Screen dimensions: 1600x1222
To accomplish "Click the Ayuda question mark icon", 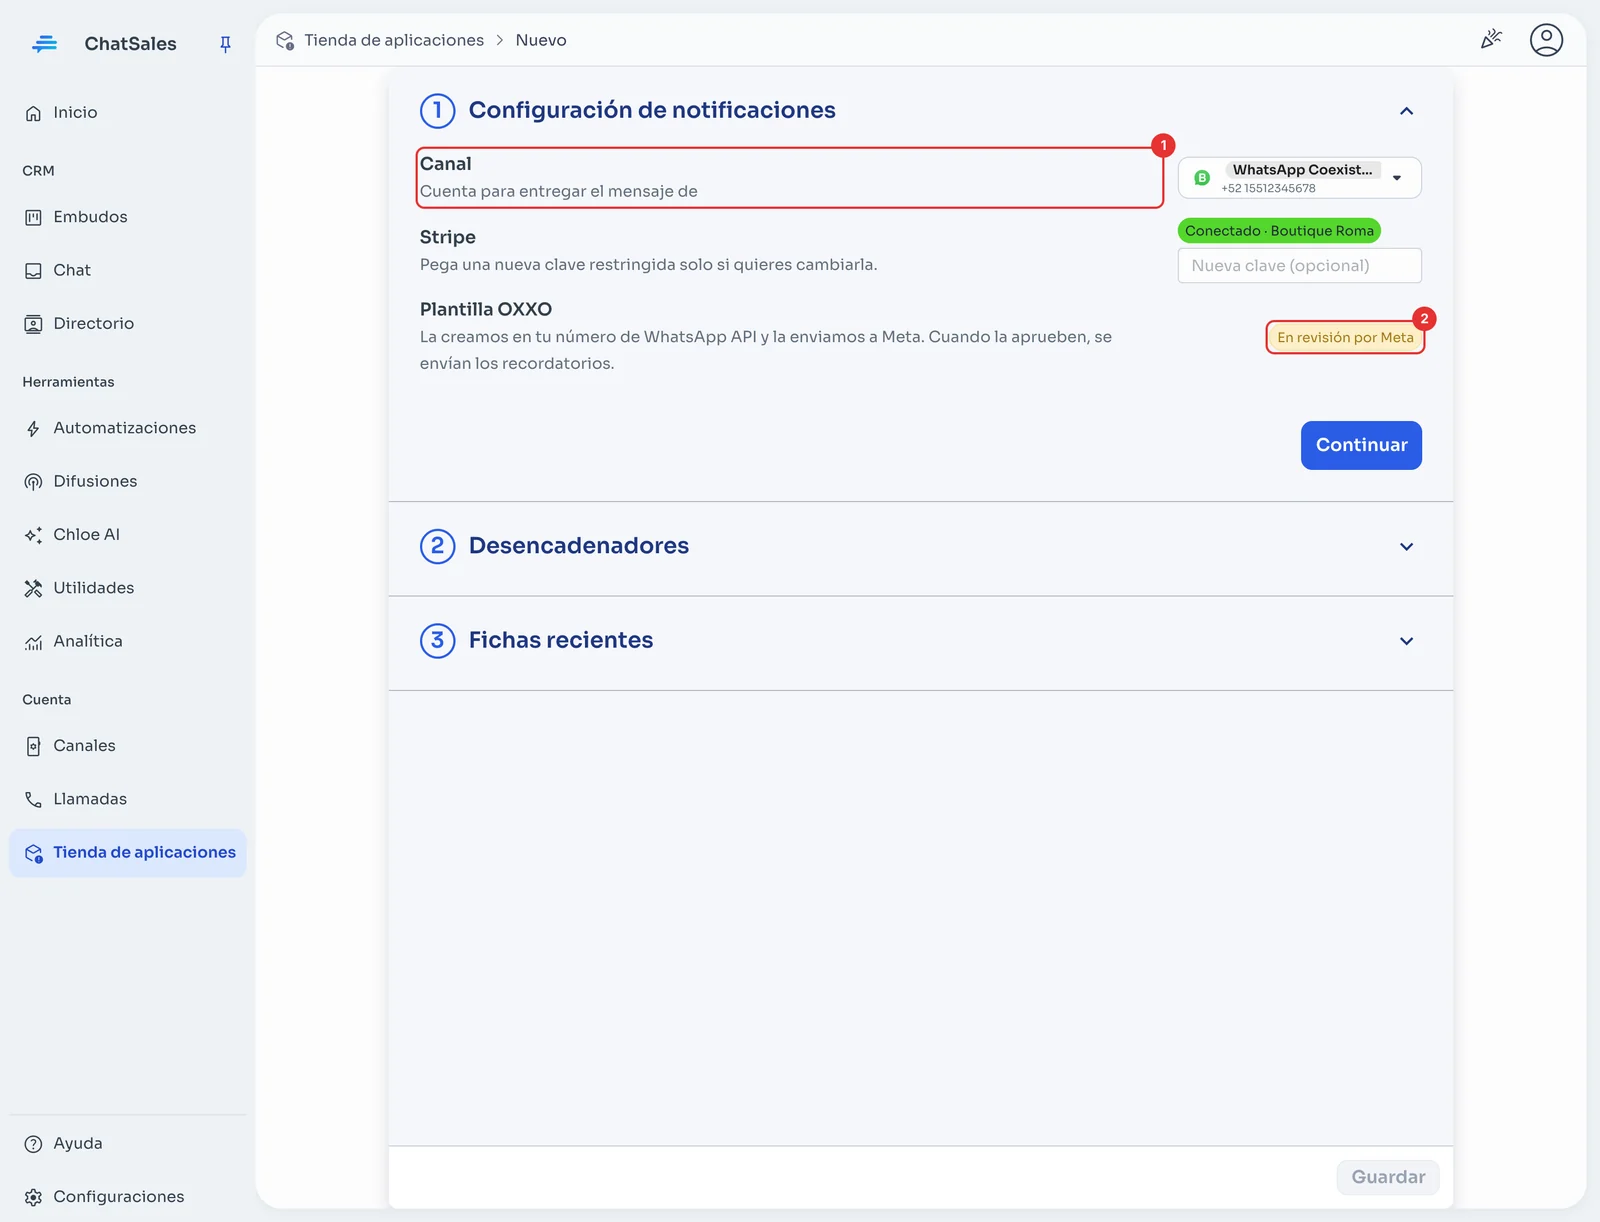I will point(33,1144).
